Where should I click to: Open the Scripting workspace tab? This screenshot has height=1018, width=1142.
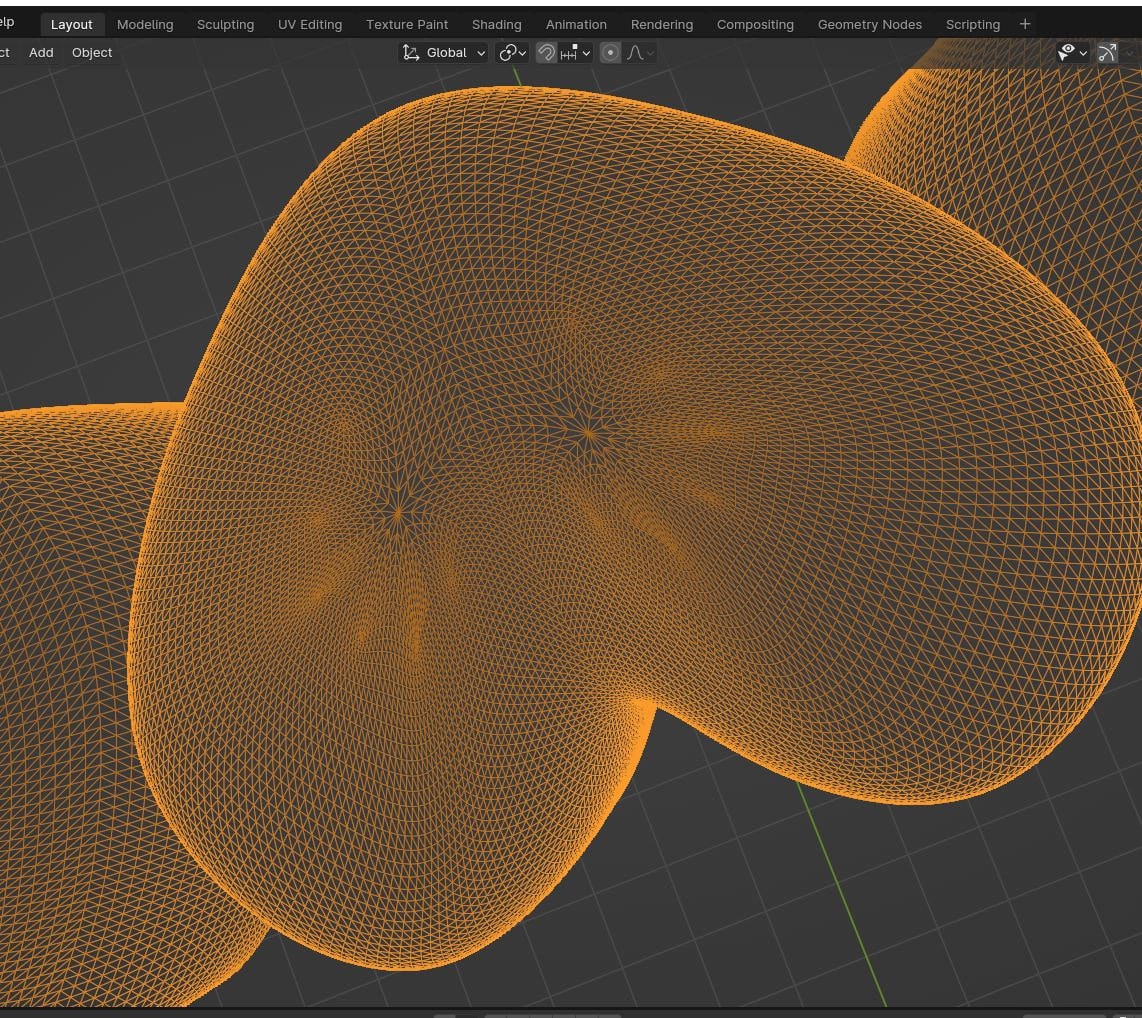point(972,25)
